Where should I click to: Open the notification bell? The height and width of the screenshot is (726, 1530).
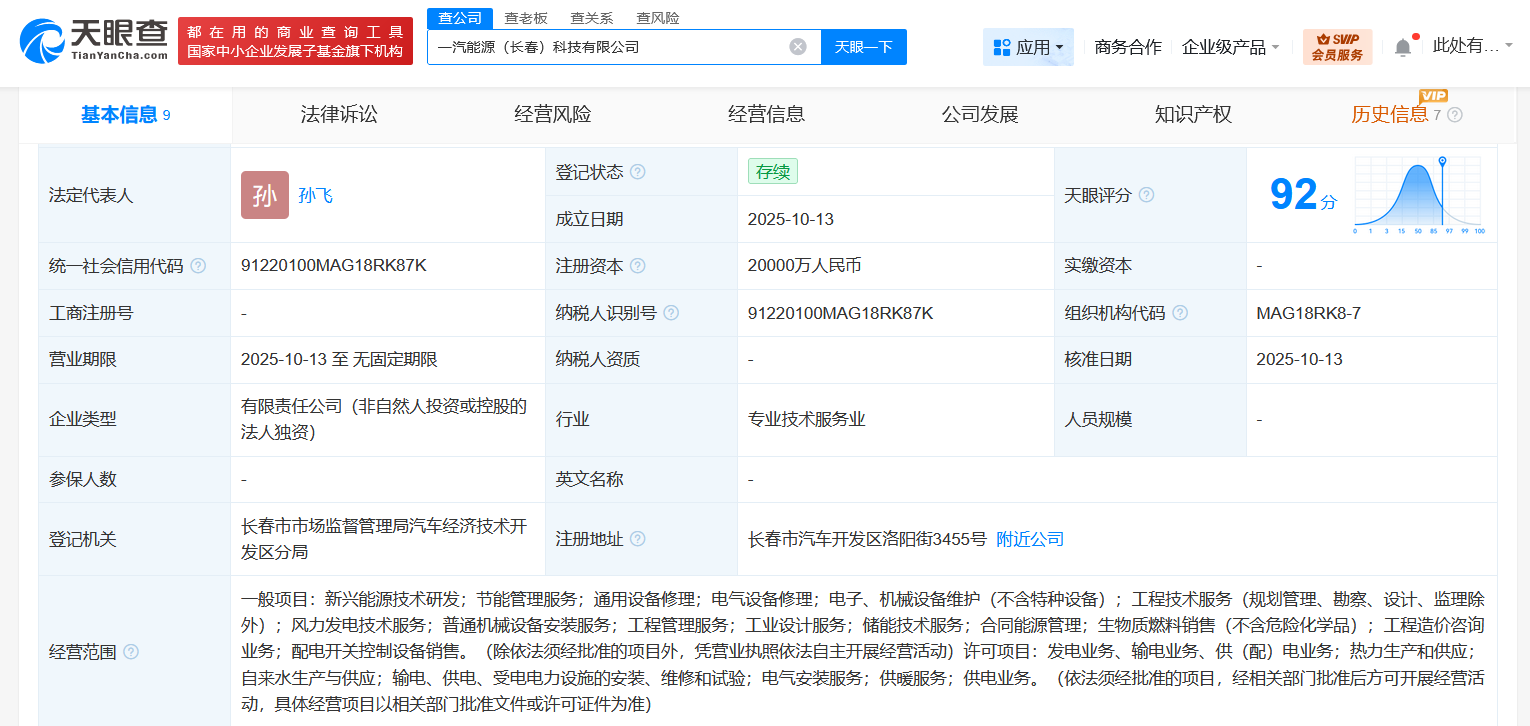[x=1402, y=46]
